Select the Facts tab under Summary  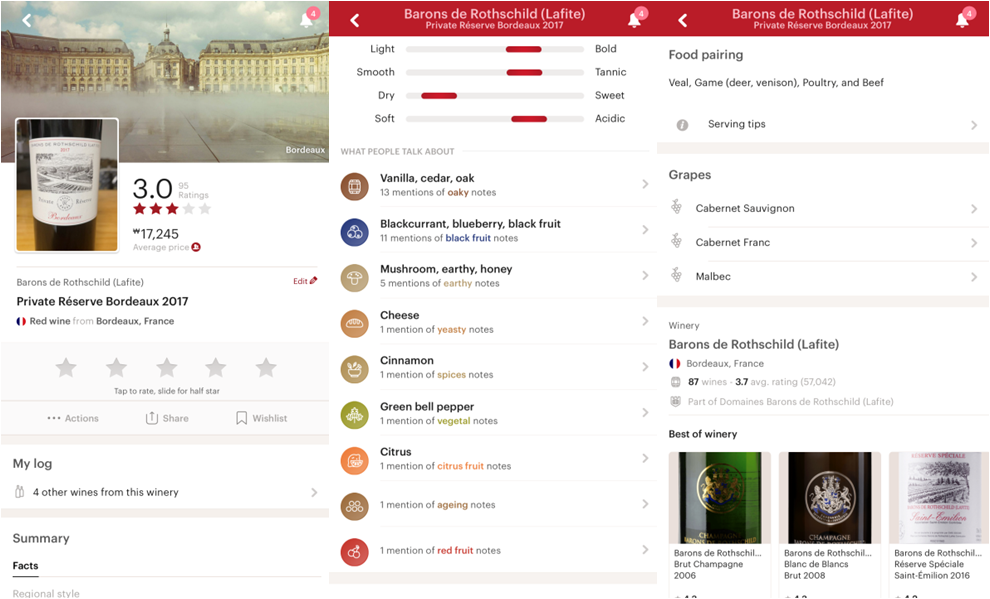point(25,566)
